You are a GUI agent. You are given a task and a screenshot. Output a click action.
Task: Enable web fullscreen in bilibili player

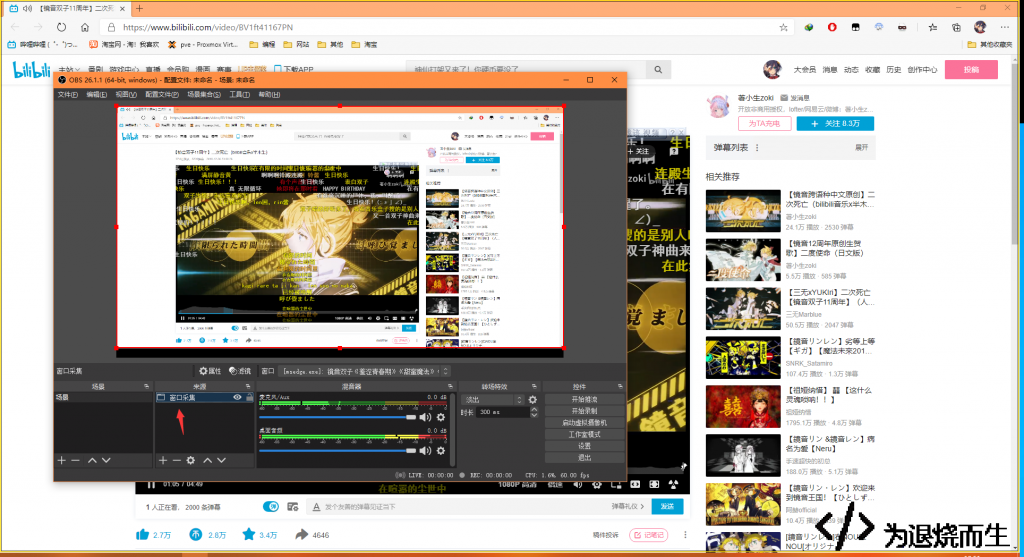click(654, 485)
